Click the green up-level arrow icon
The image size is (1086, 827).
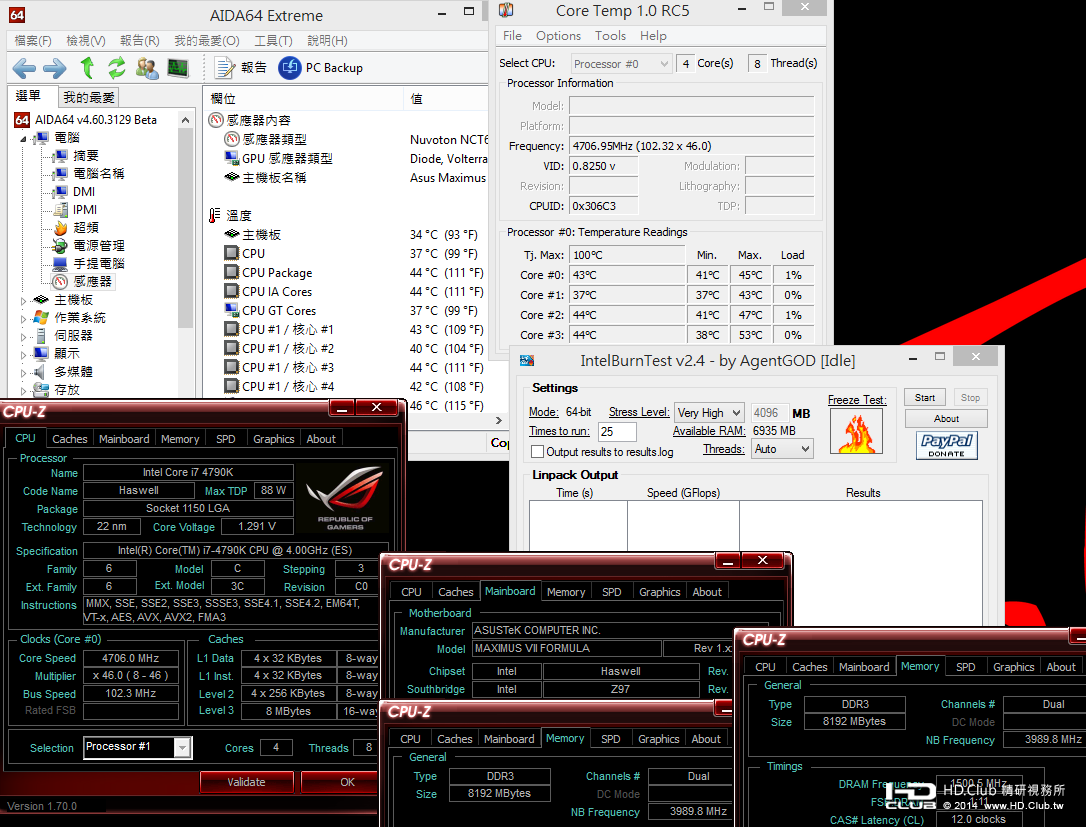87,68
